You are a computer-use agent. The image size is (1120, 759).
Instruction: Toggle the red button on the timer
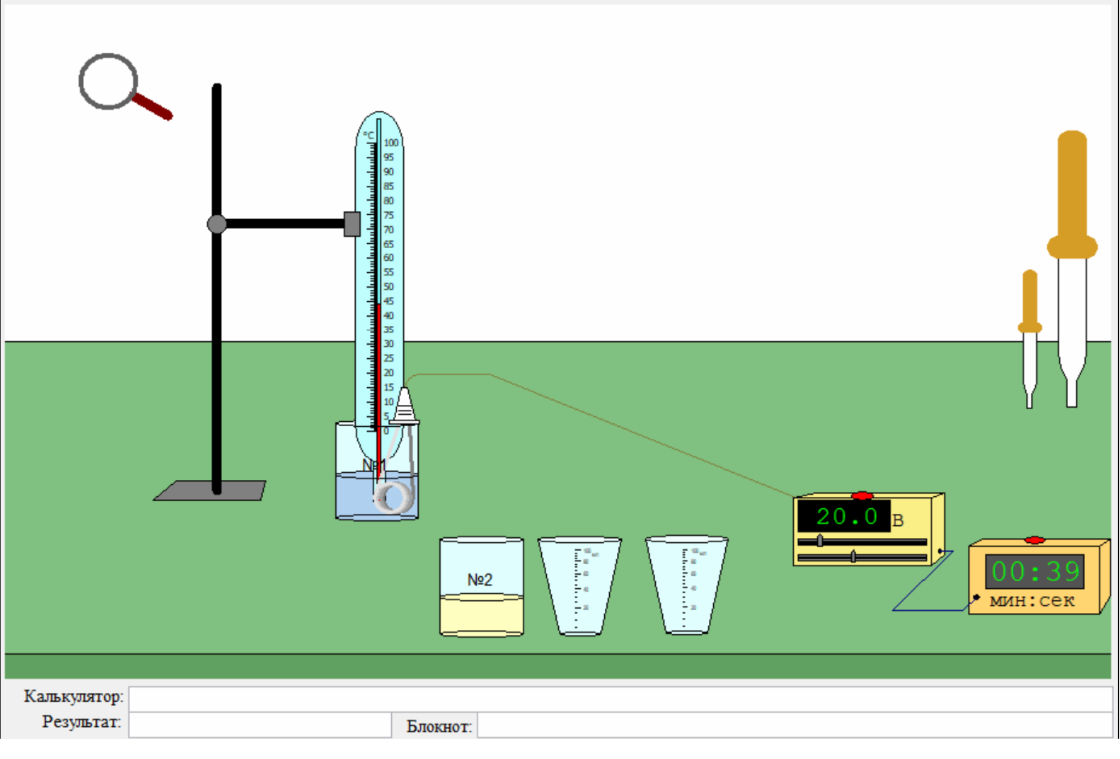pos(1034,540)
